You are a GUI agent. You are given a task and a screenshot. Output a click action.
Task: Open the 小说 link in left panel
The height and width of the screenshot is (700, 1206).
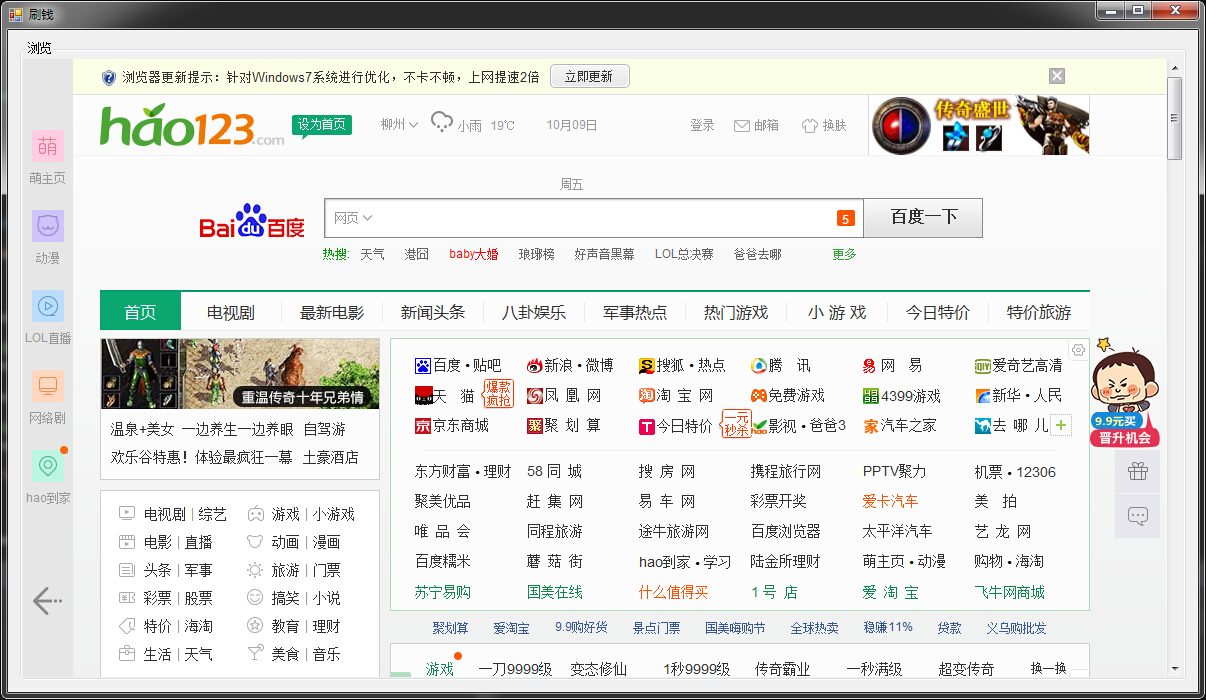click(x=326, y=598)
